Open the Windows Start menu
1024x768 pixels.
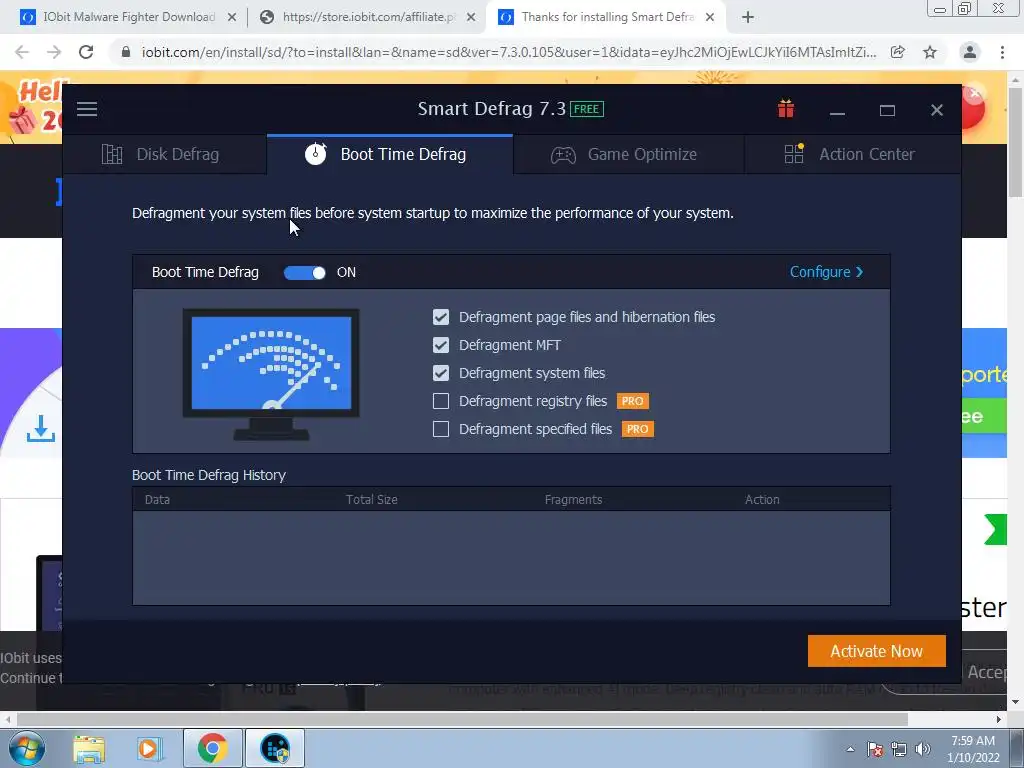click(x=25, y=748)
